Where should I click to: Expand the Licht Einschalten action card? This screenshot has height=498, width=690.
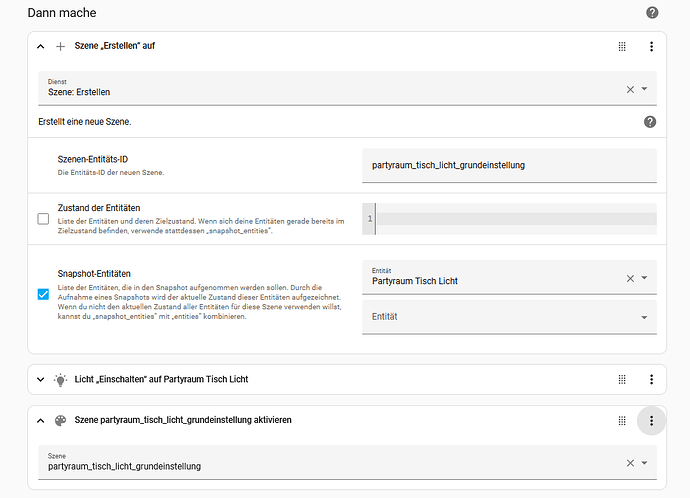click(x=41, y=379)
